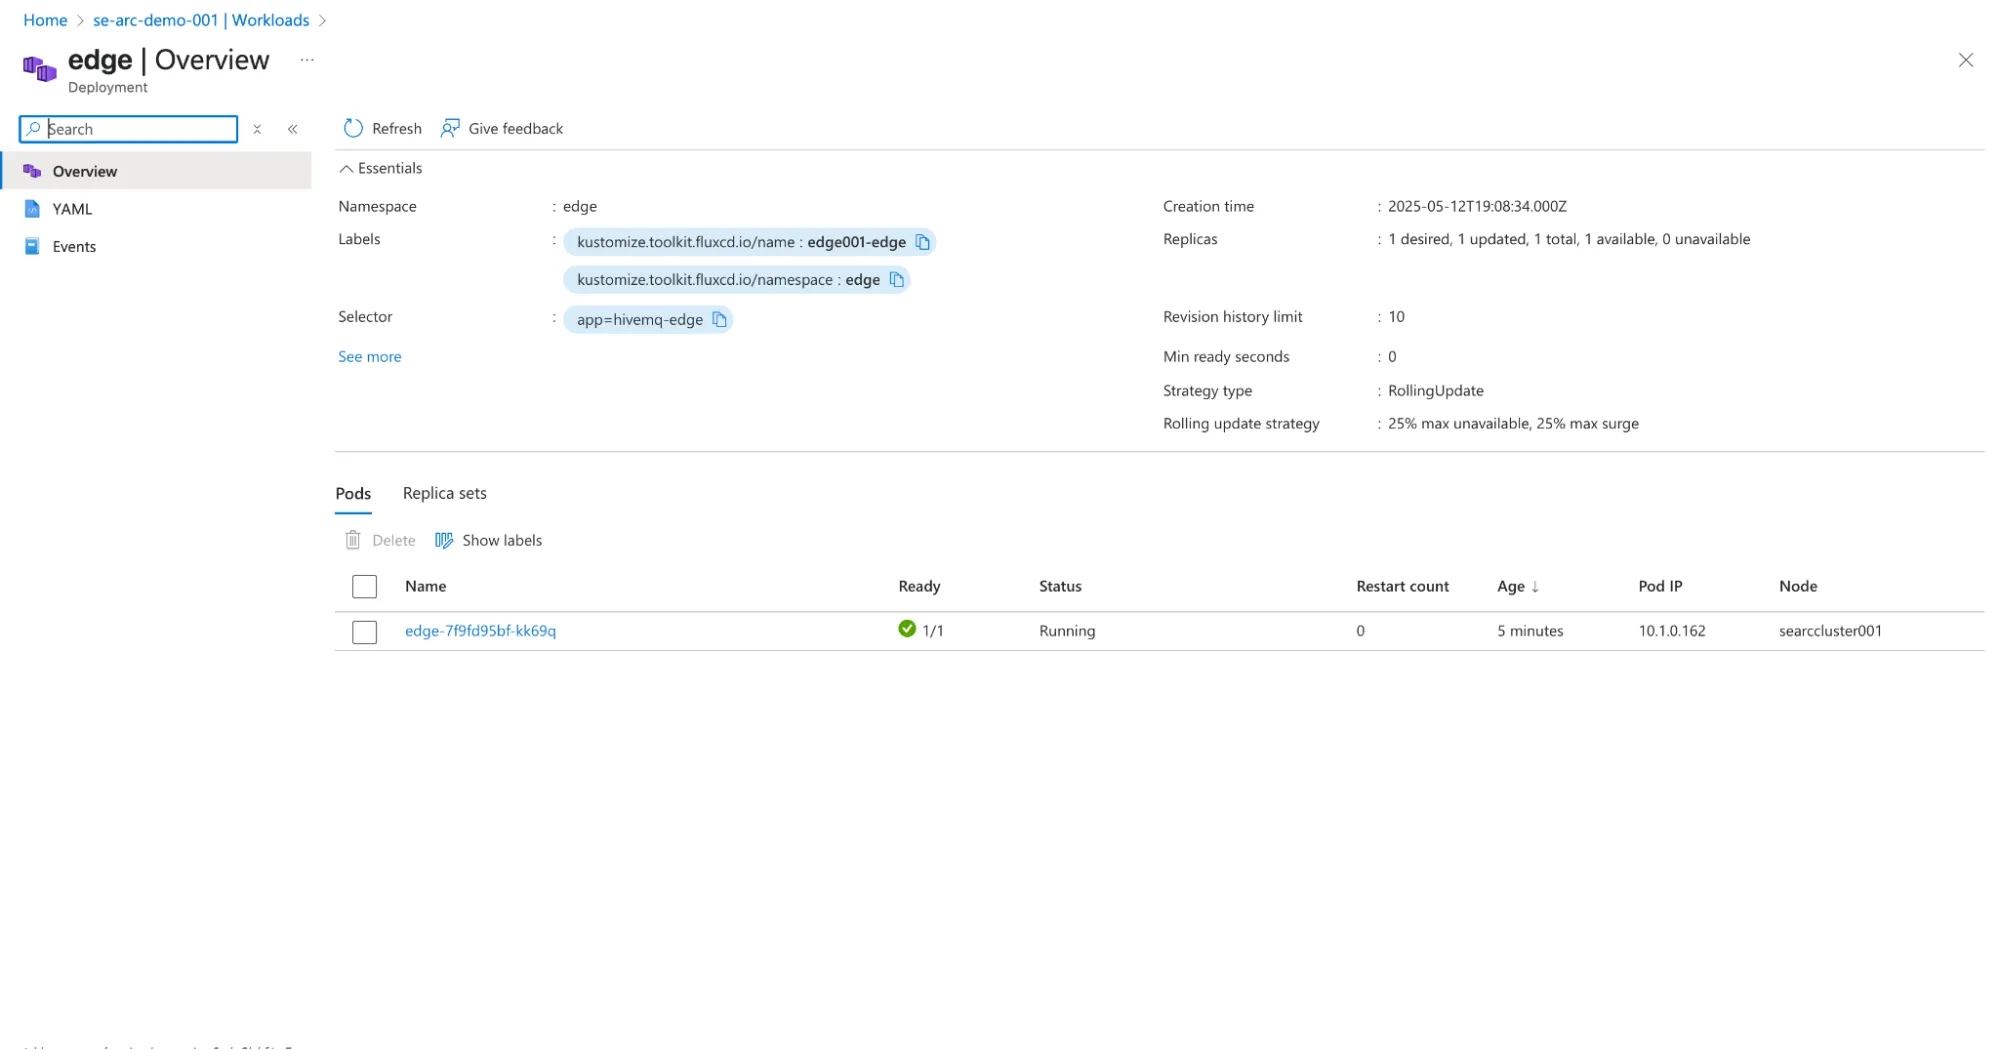Copy the app=hivemq-edge selector
This screenshot has width=1999, height=1050.
pos(719,320)
